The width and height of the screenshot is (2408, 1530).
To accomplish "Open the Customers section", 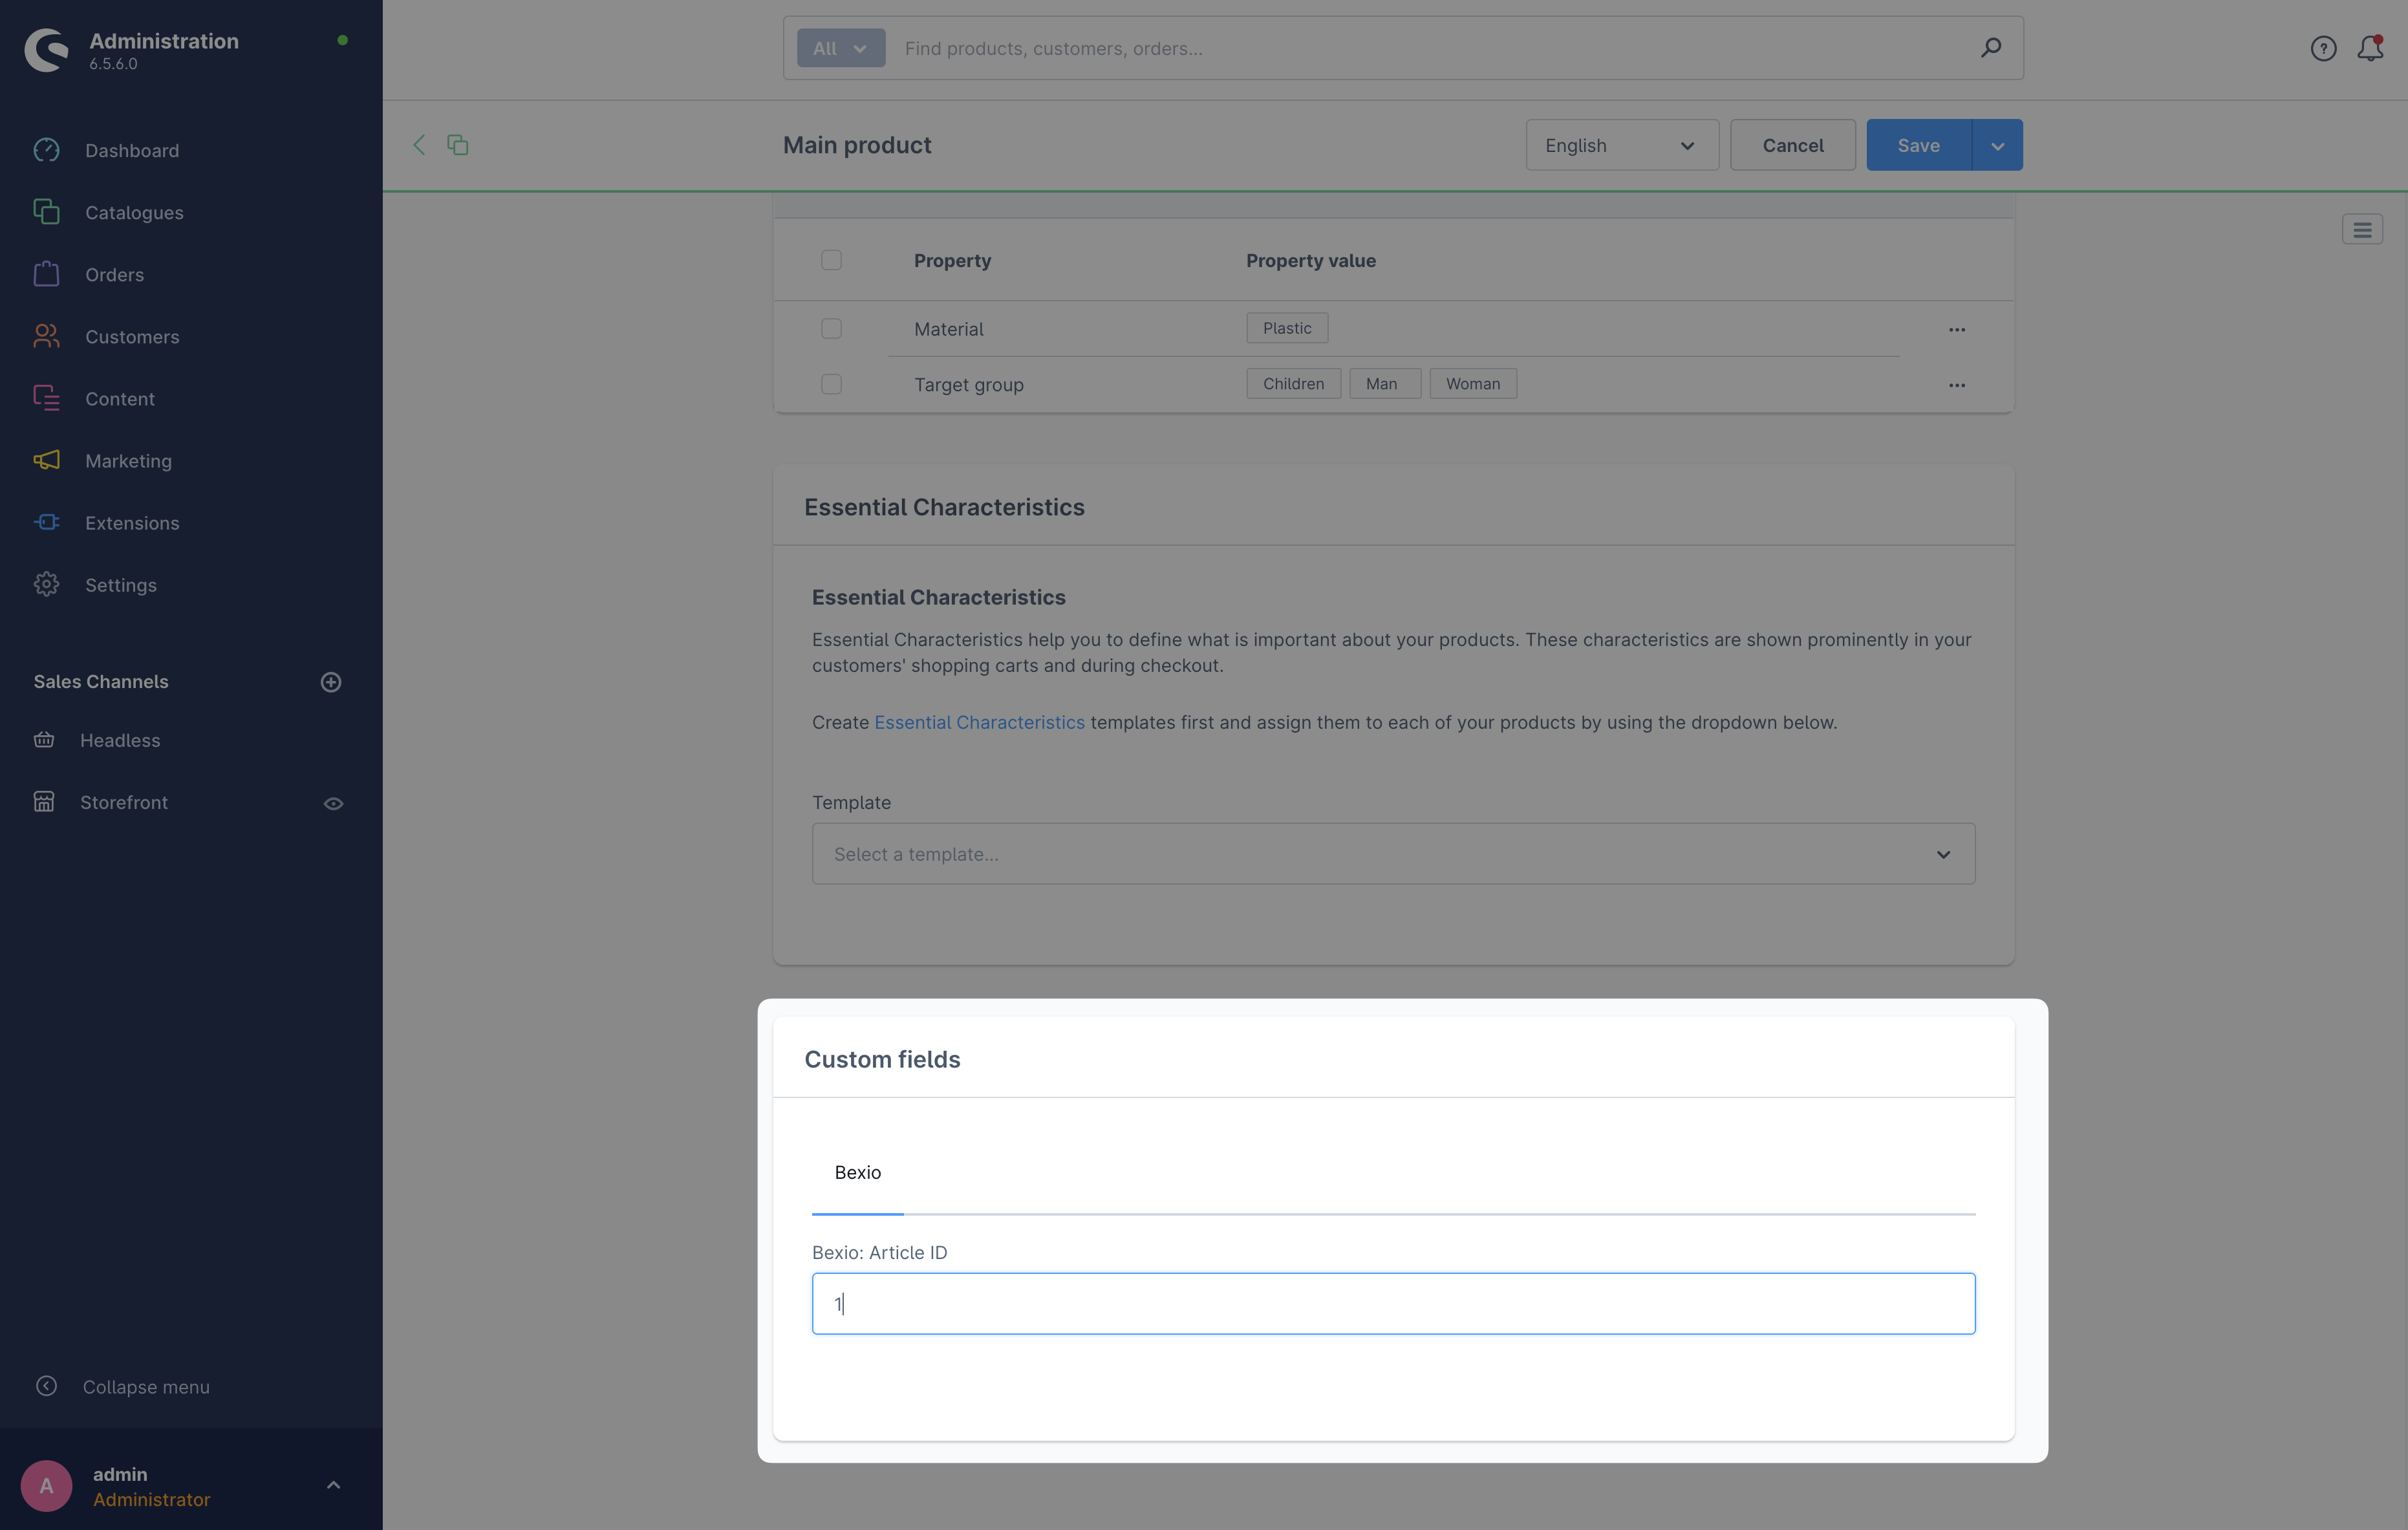I will pos(132,336).
